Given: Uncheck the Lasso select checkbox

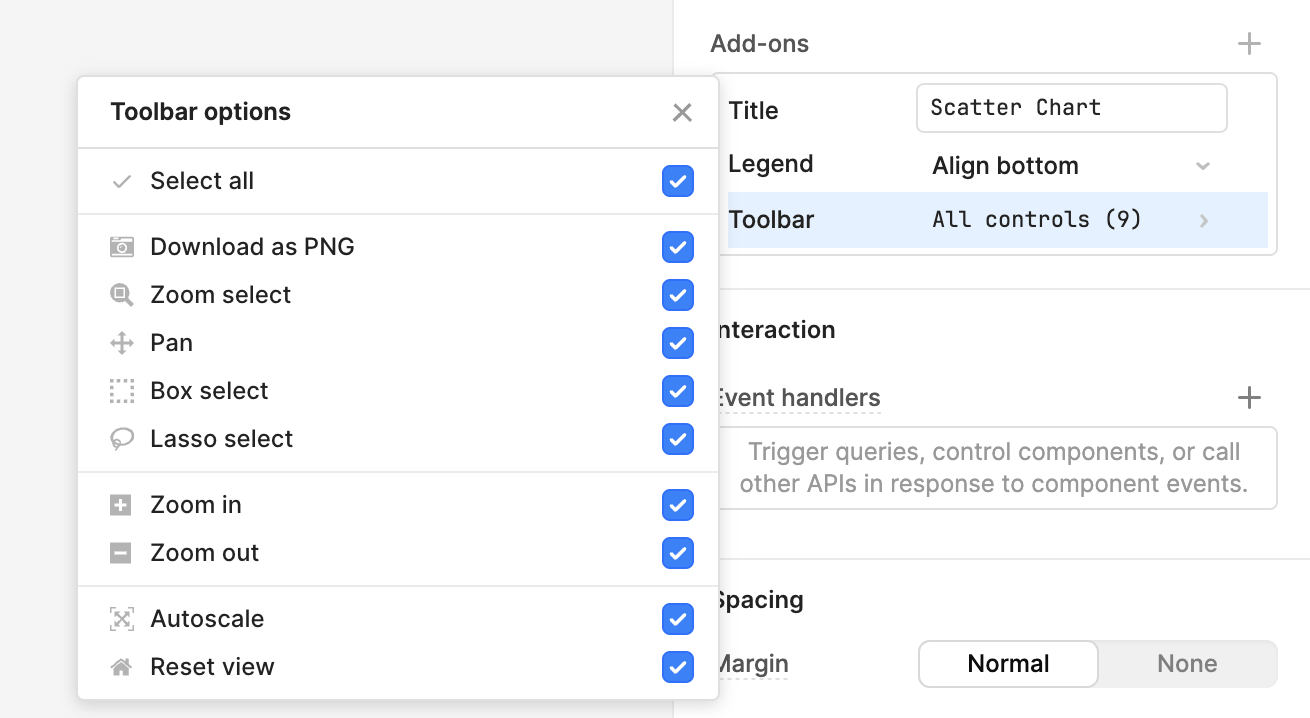Looking at the screenshot, I should coord(678,439).
